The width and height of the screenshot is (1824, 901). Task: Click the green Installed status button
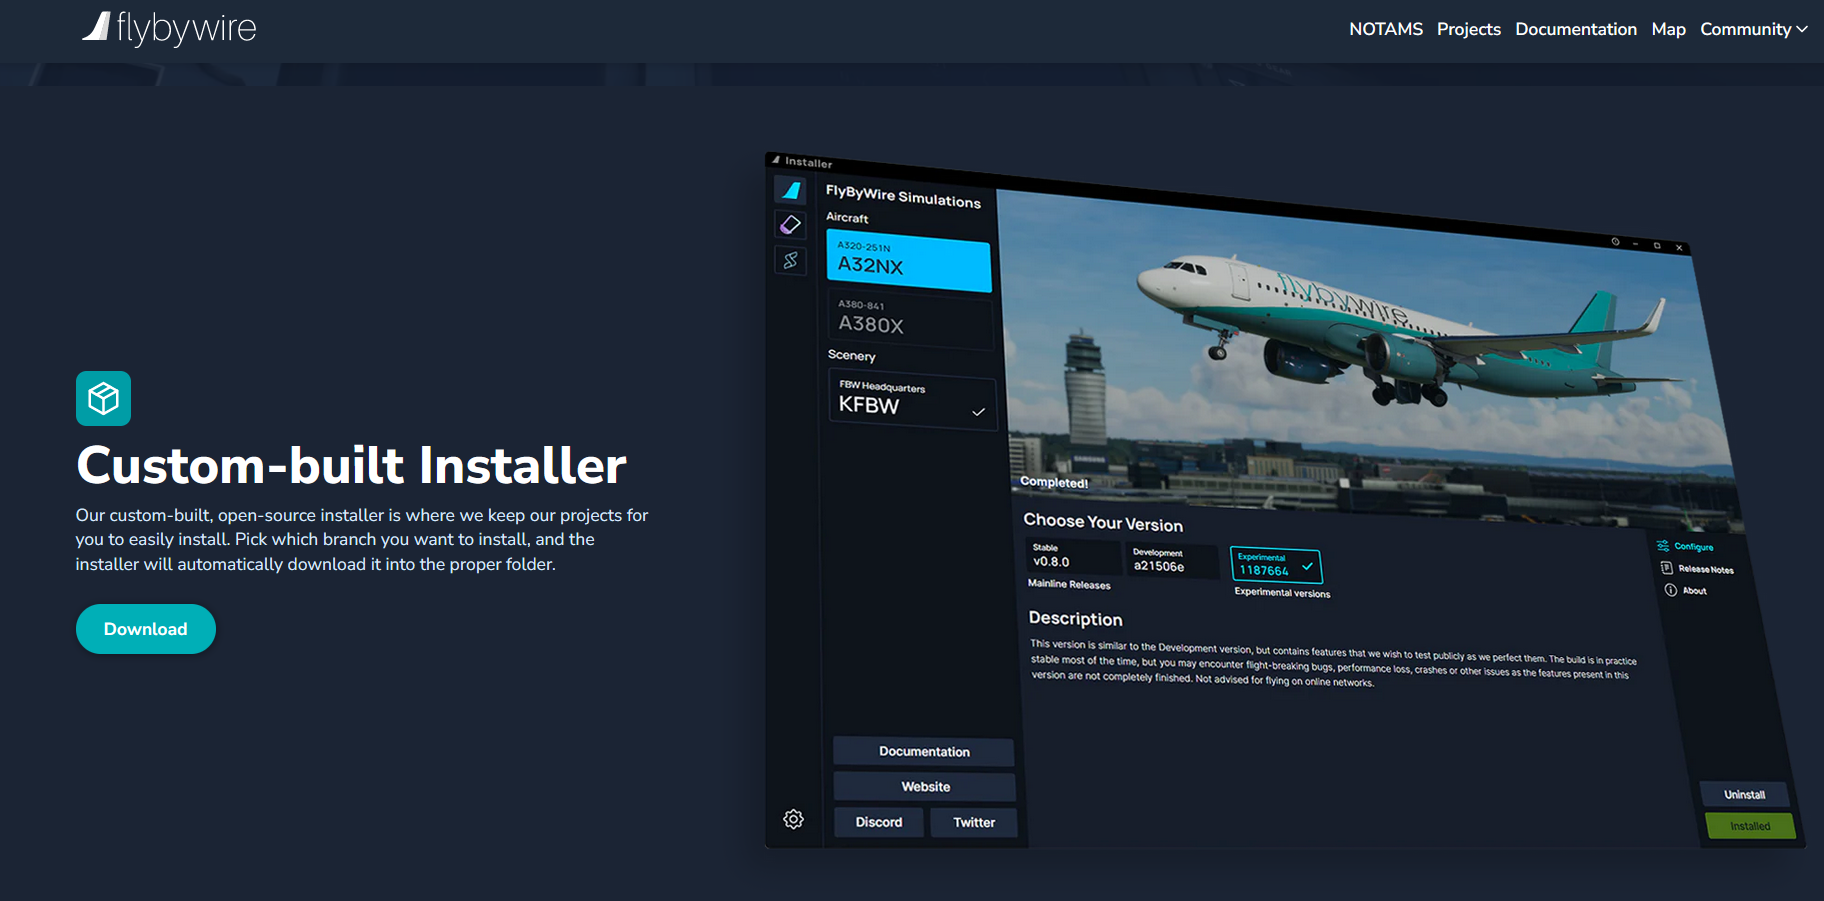(x=1749, y=825)
